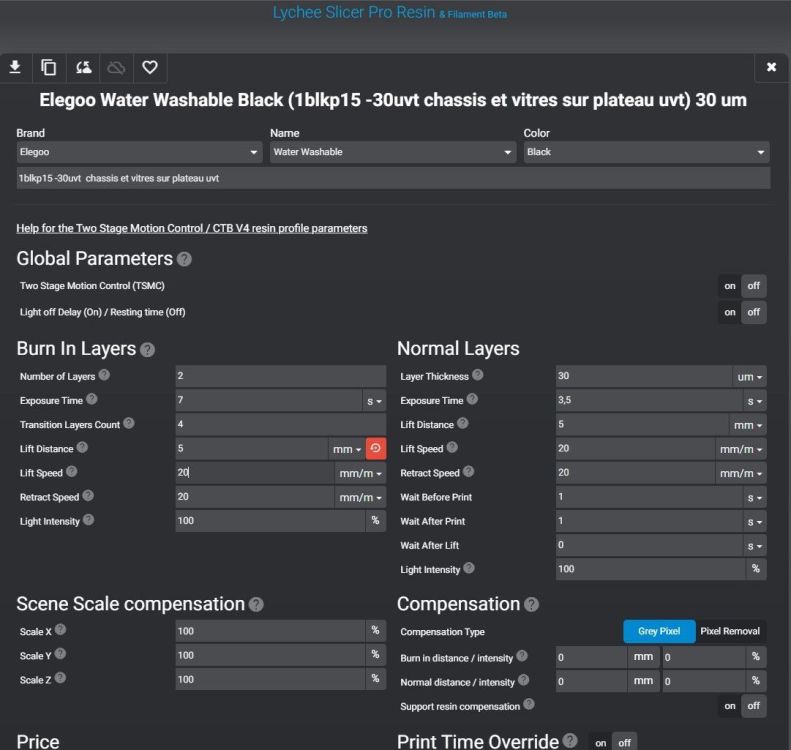Open help icon next to Burn In Layers
Image resolution: width=791 pixels, height=750 pixels.
click(x=147, y=350)
